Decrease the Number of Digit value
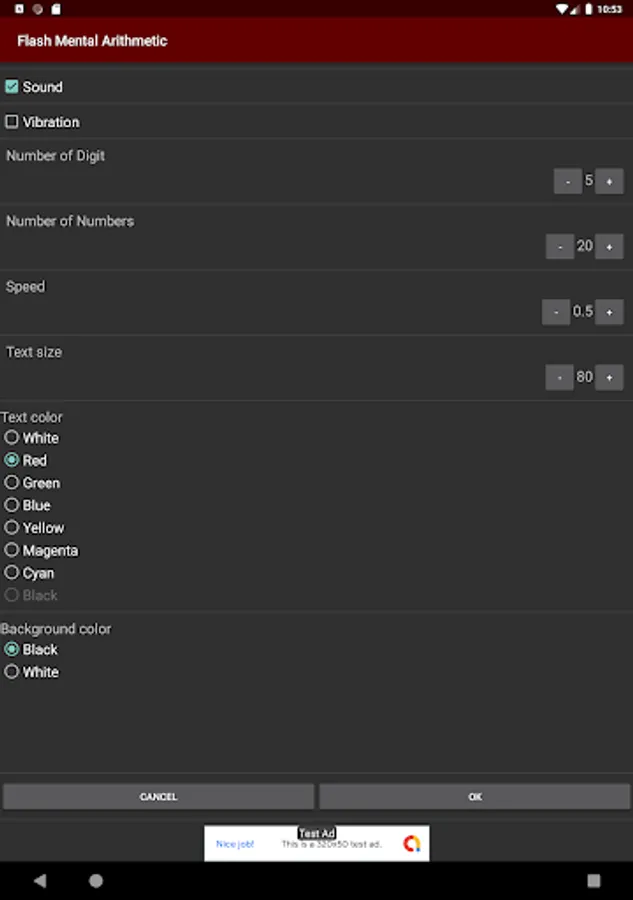The image size is (633, 900). pos(568,181)
